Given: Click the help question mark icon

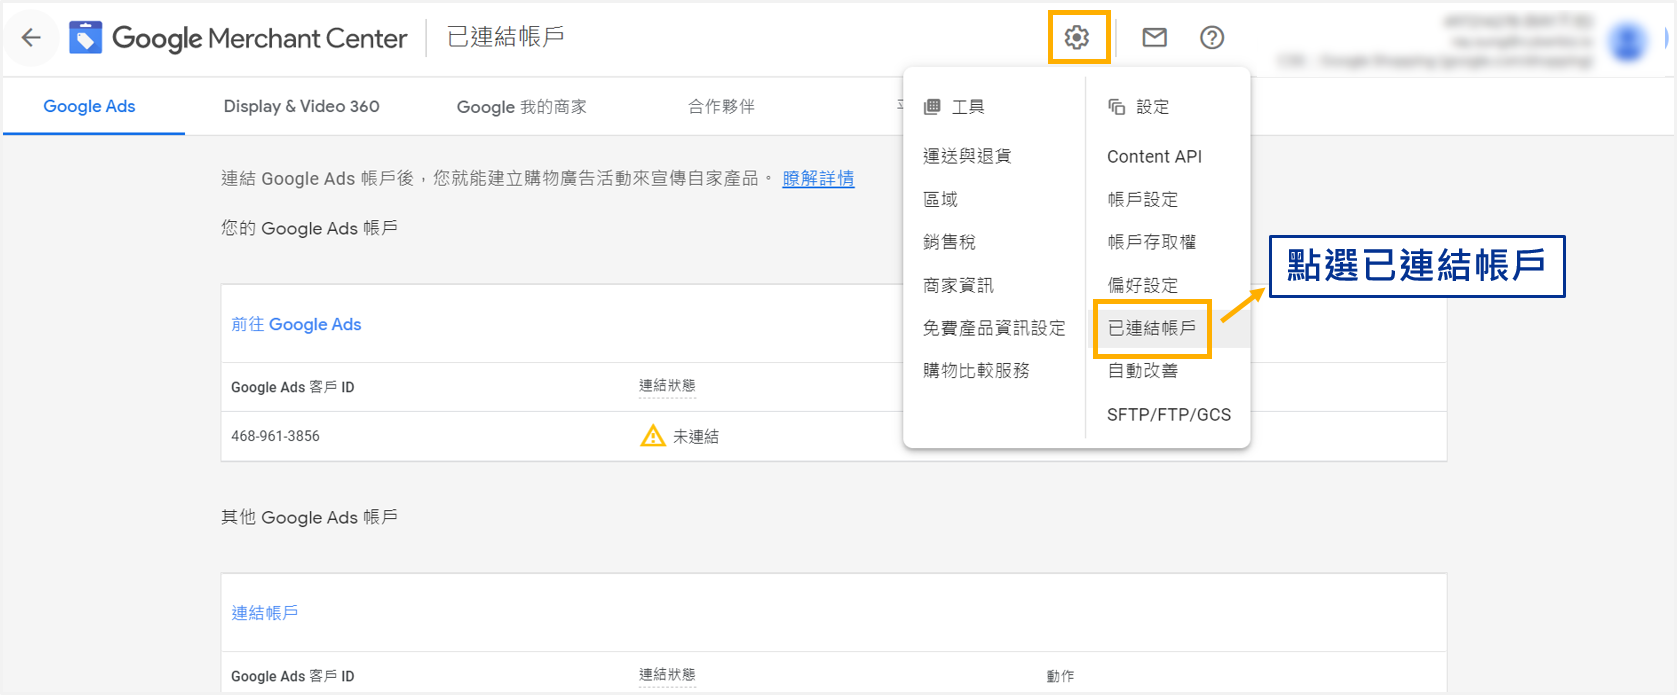Looking at the screenshot, I should coord(1212,38).
